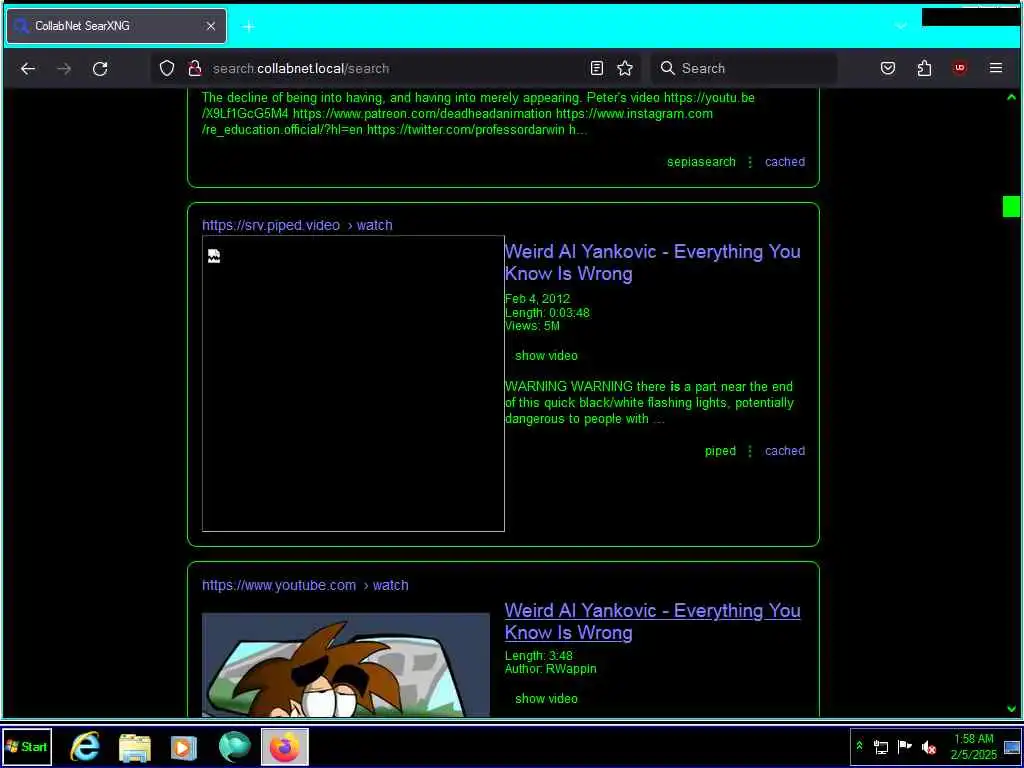
Task: Click the page scrollbar up arrow
Action: click(1012, 97)
